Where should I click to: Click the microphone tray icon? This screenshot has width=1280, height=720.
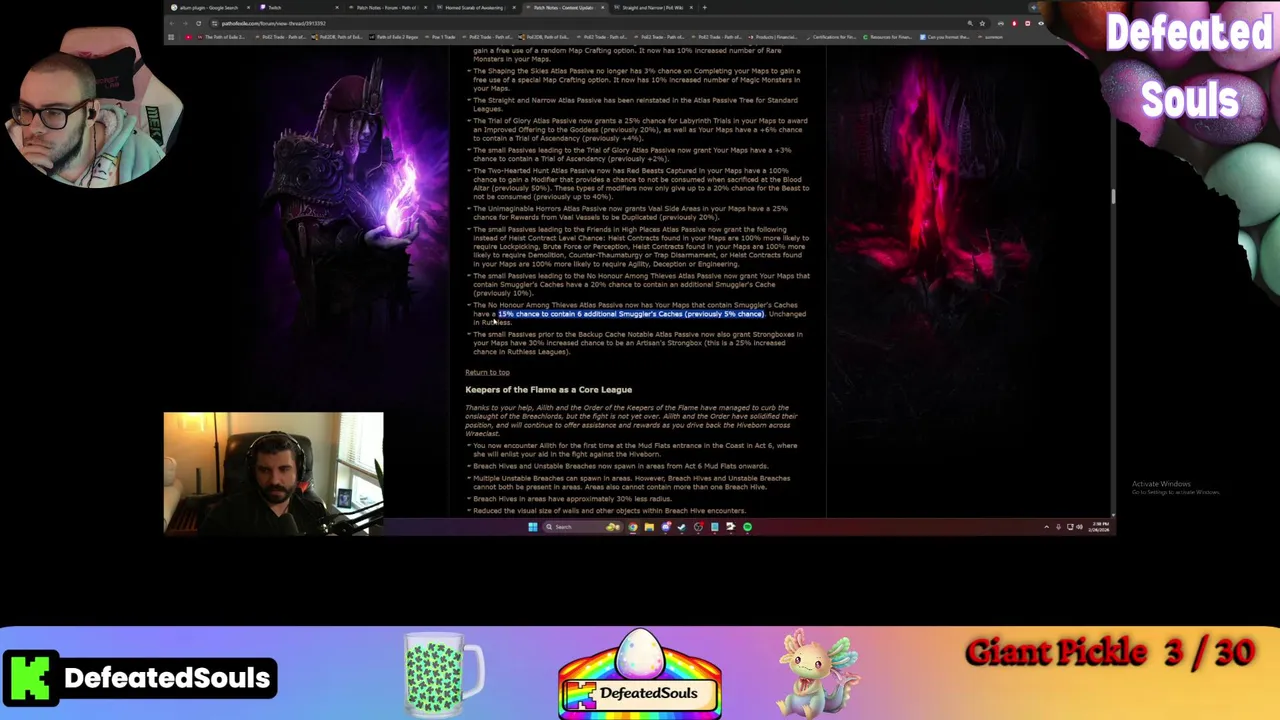tap(1058, 527)
